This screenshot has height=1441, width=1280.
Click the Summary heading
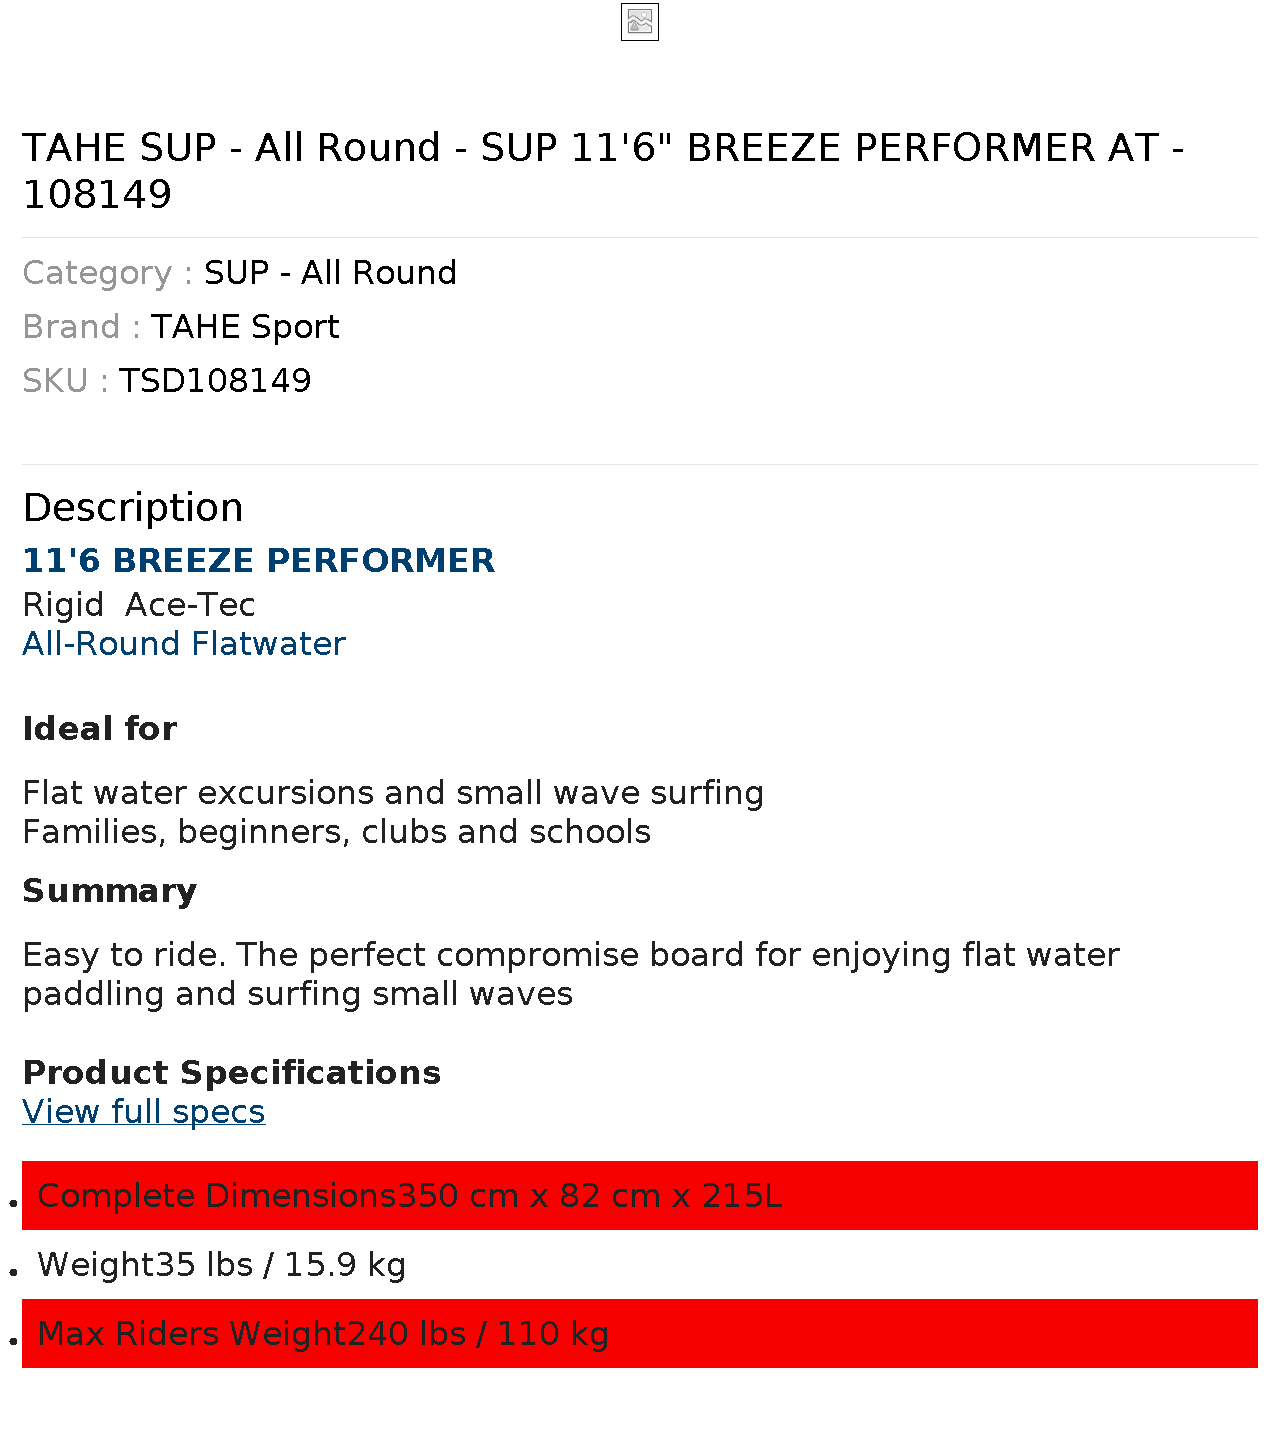pyautogui.click(x=110, y=891)
